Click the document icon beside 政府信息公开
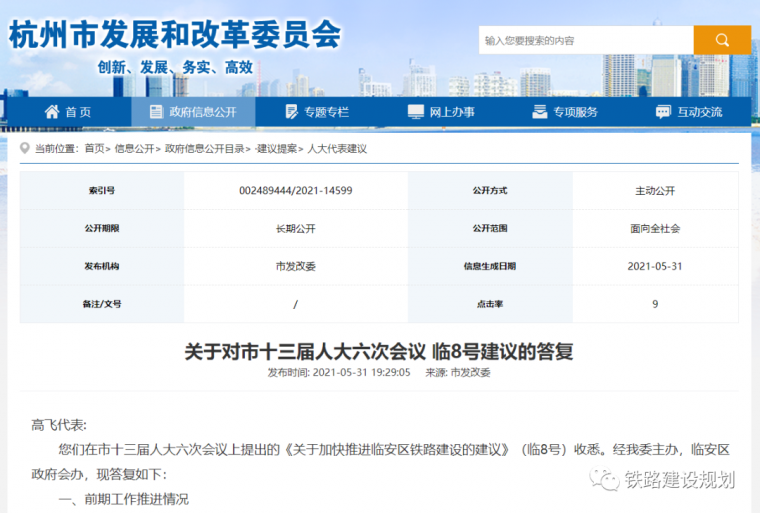 click(154, 112)
